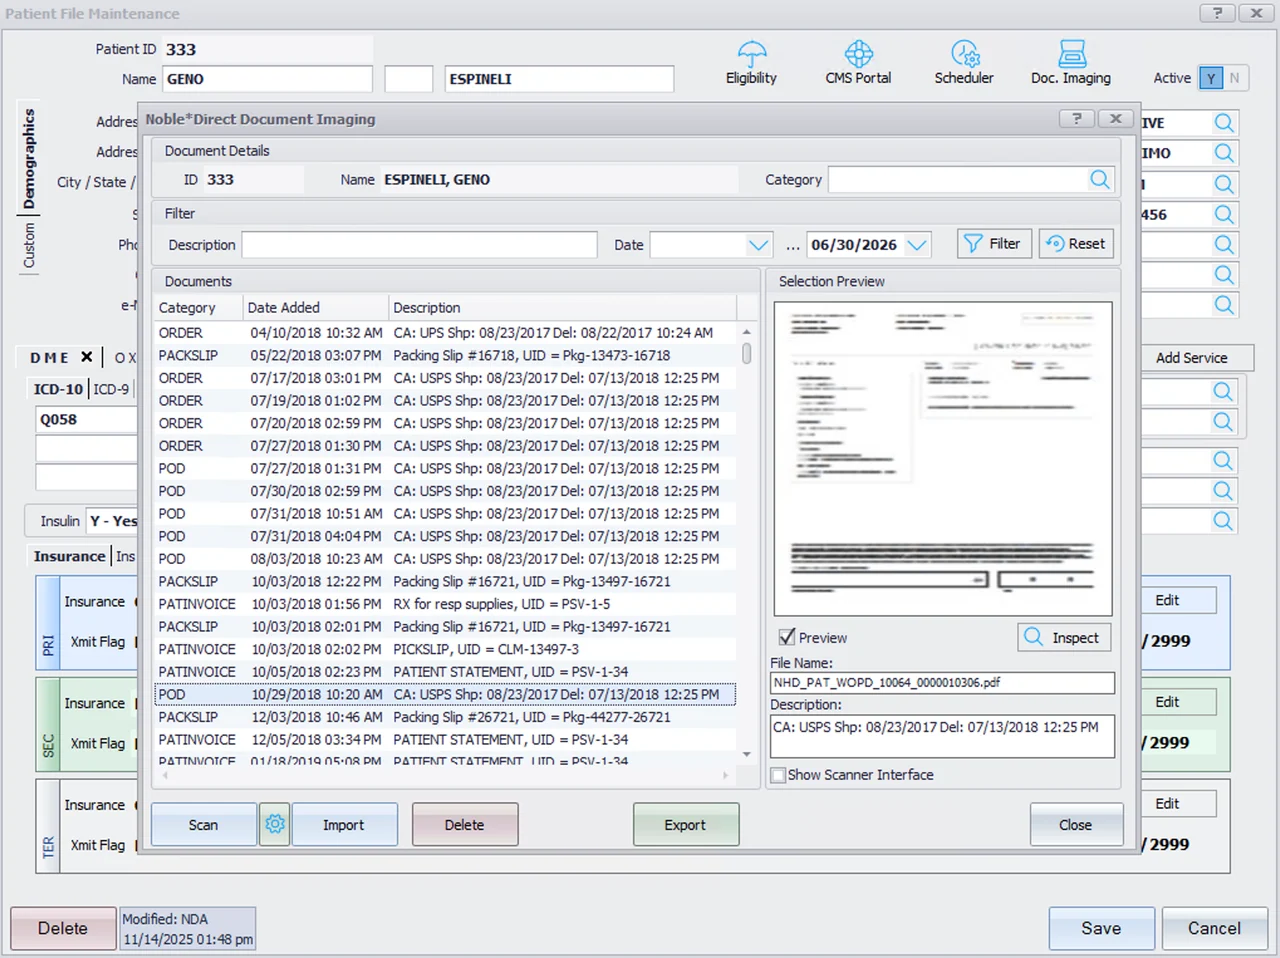The image size is (1280, 958).
Task: Select the PACKSLIP 05/22/2018 03:07 PM row
Action: 445,355
